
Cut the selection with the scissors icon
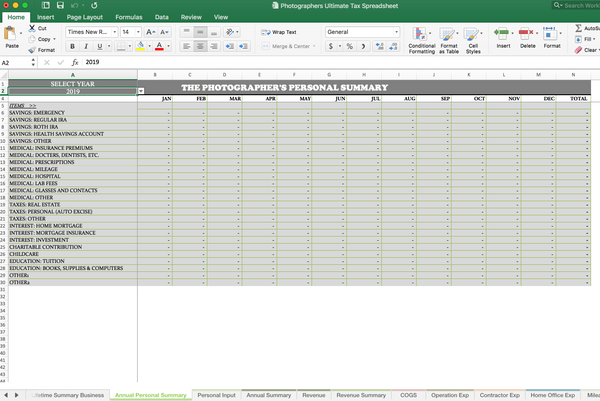tap(32, 28)
